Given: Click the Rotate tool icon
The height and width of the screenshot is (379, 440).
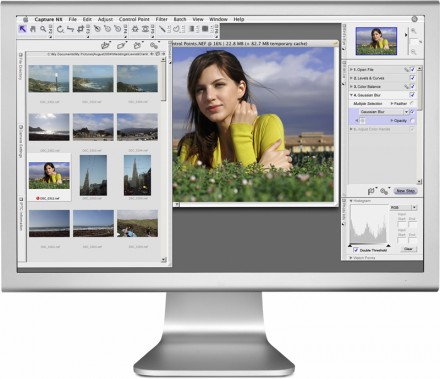Looking at the screenshot, I should (60, 29).
